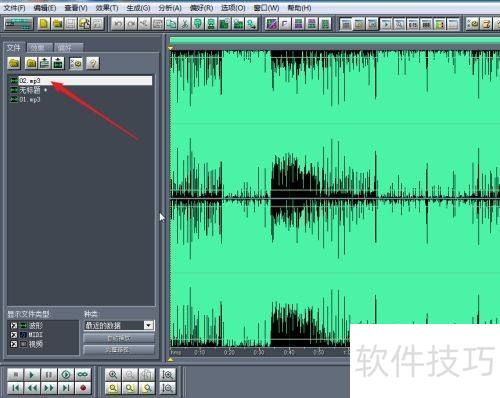Click the lightbulb help icon in Files panel
The image size is (500, 398).
point(93,63)
